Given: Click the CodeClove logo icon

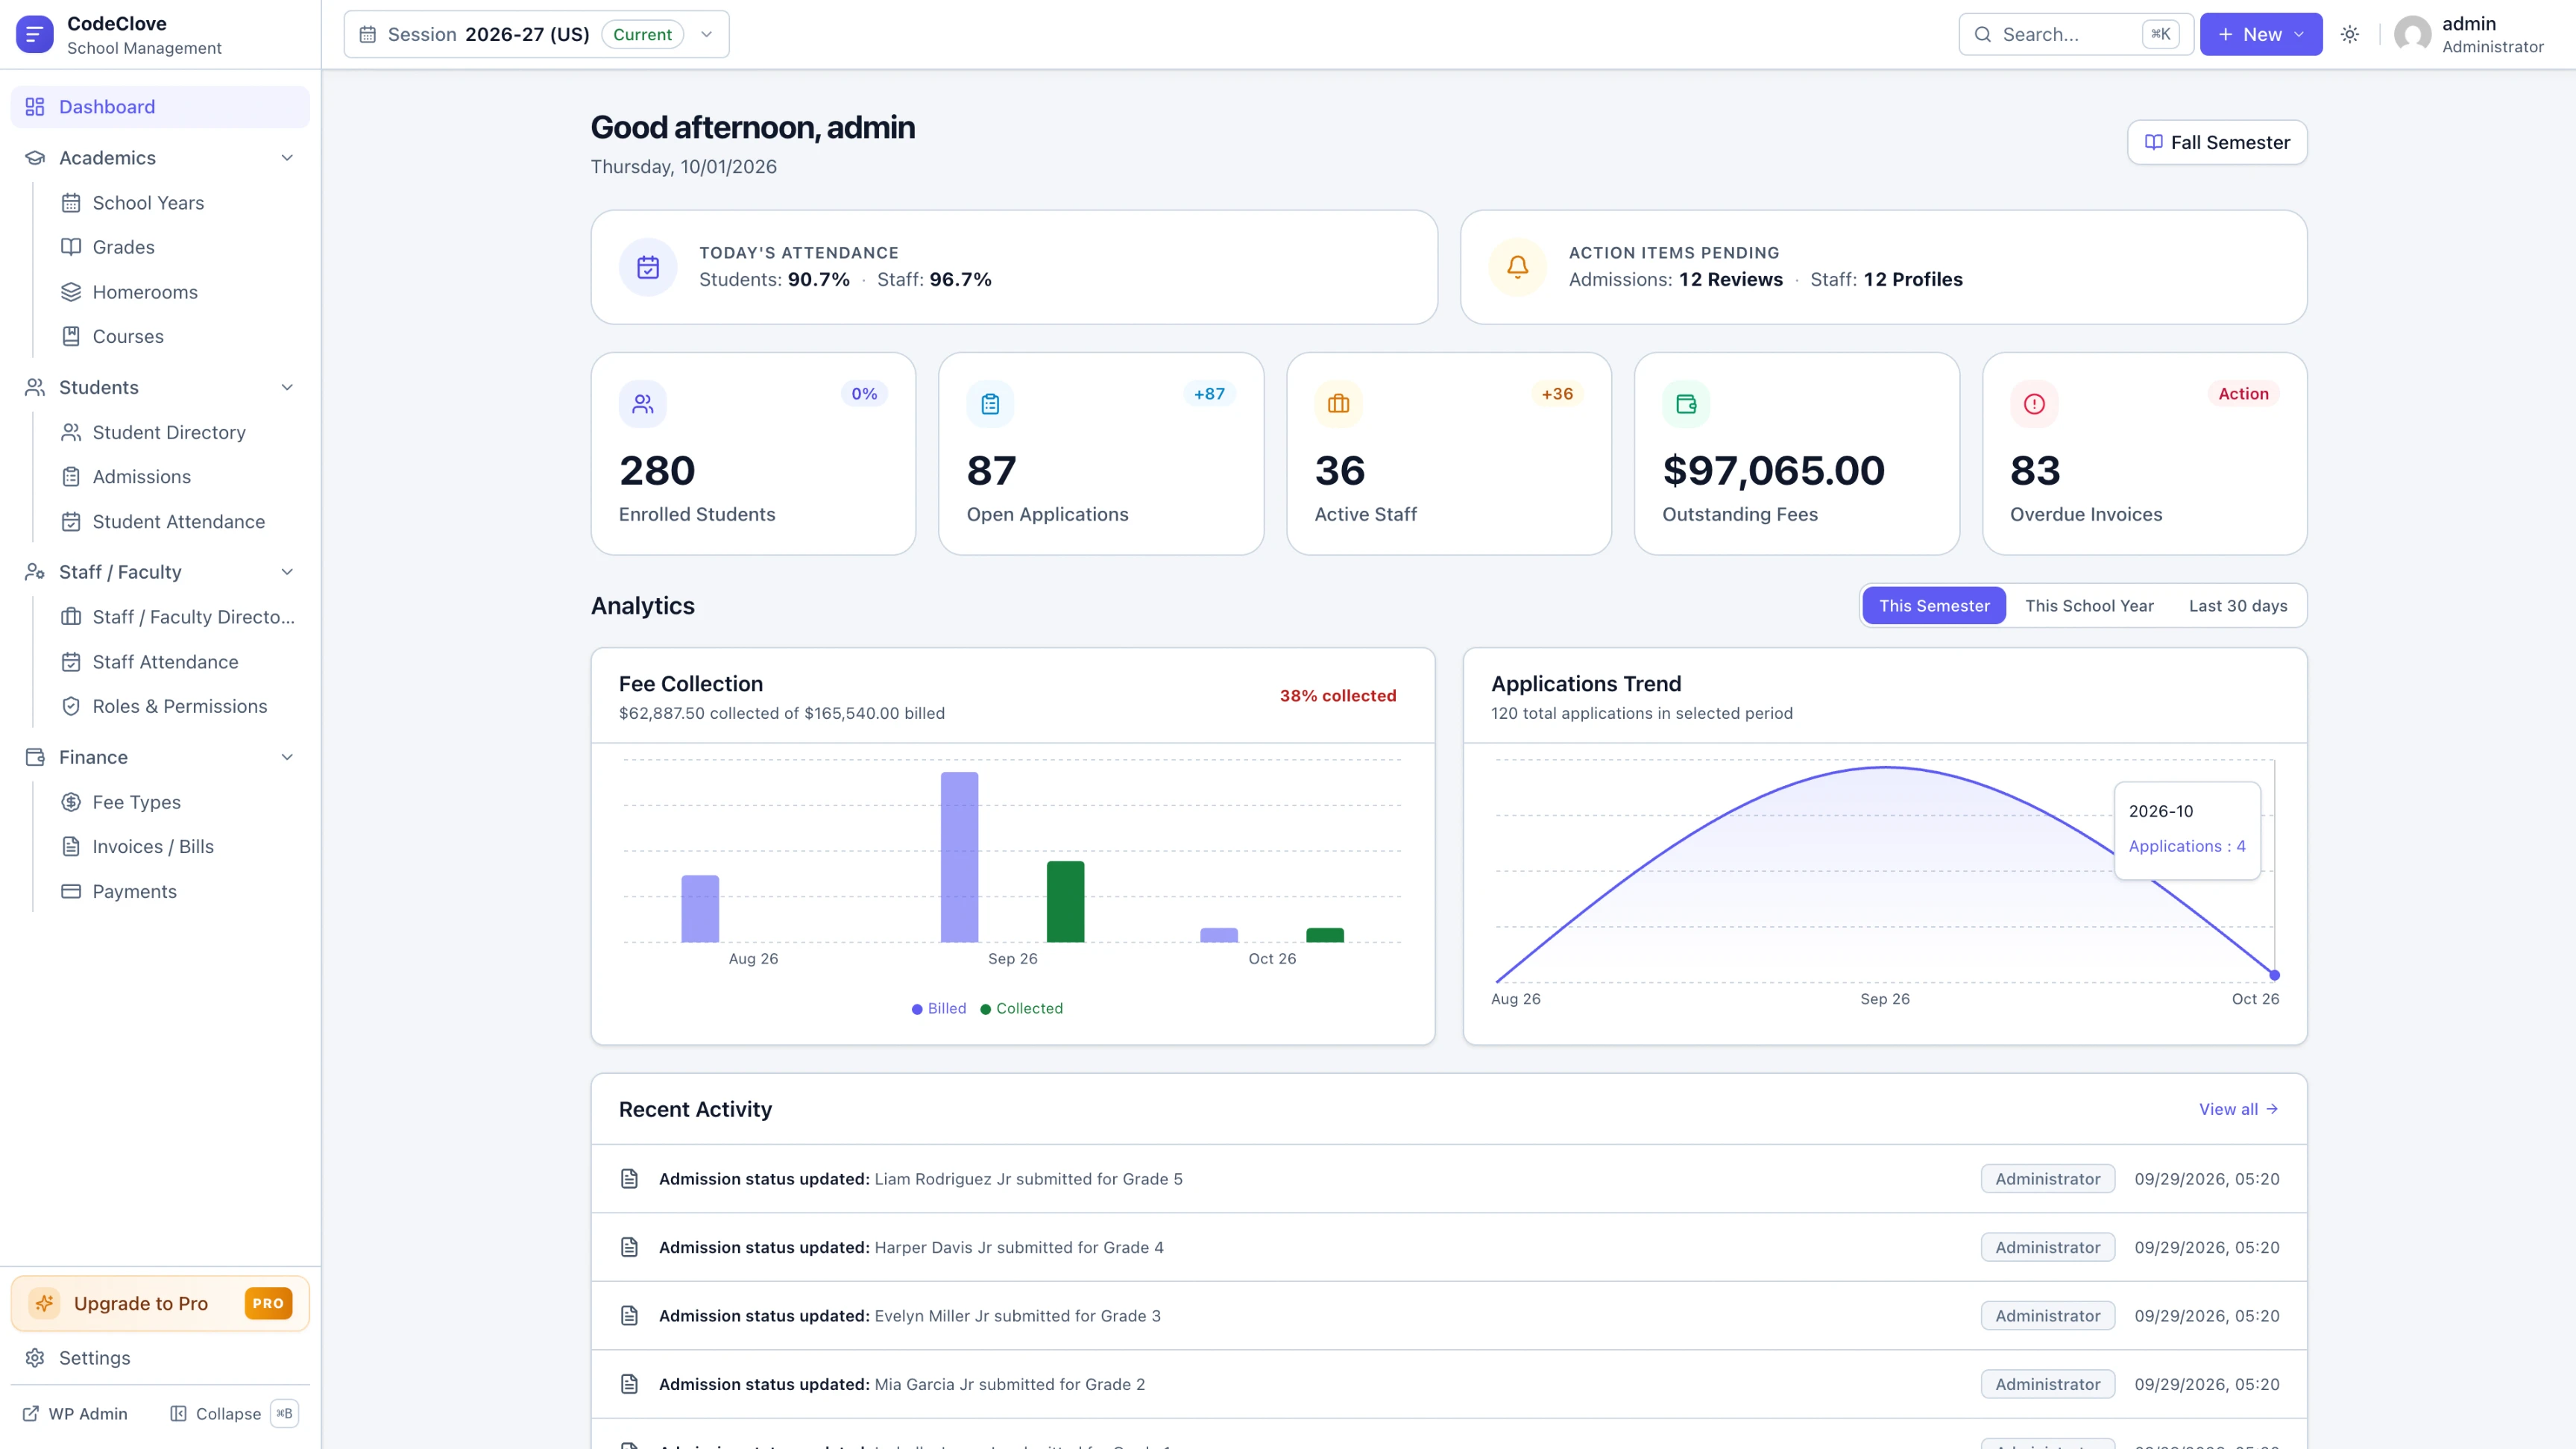Looking at the screenshot, I should [x=34, y=34].
